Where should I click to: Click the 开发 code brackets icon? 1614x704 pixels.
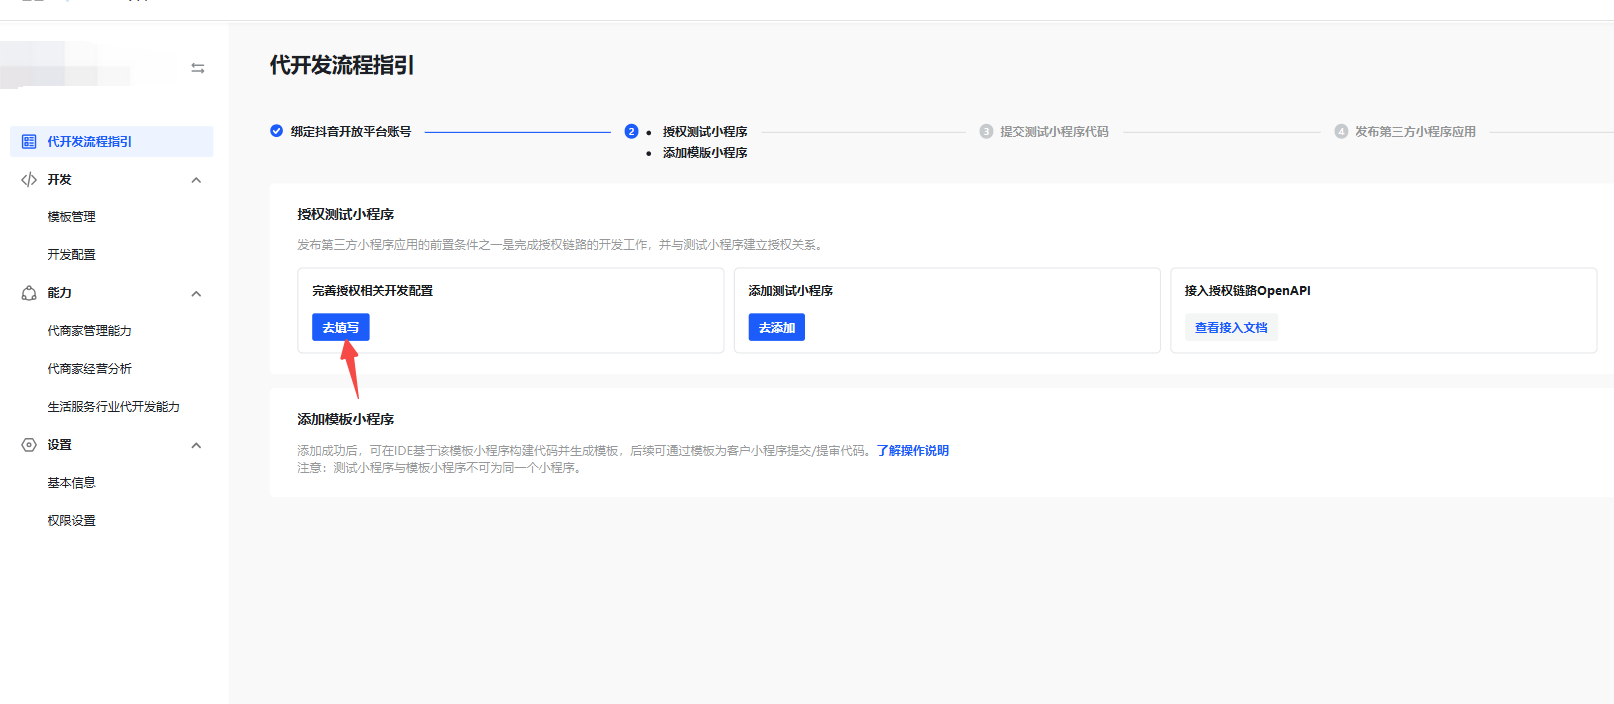[x=29, y=180]
